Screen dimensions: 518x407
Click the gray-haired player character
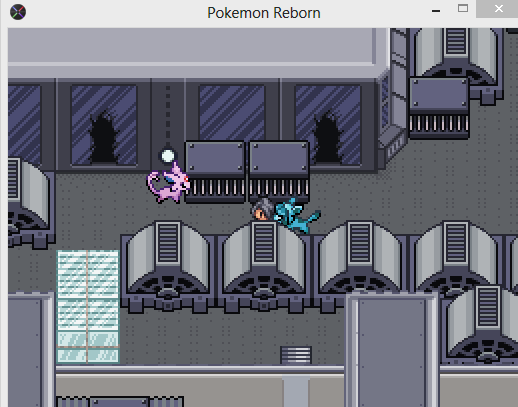[263, 209]
